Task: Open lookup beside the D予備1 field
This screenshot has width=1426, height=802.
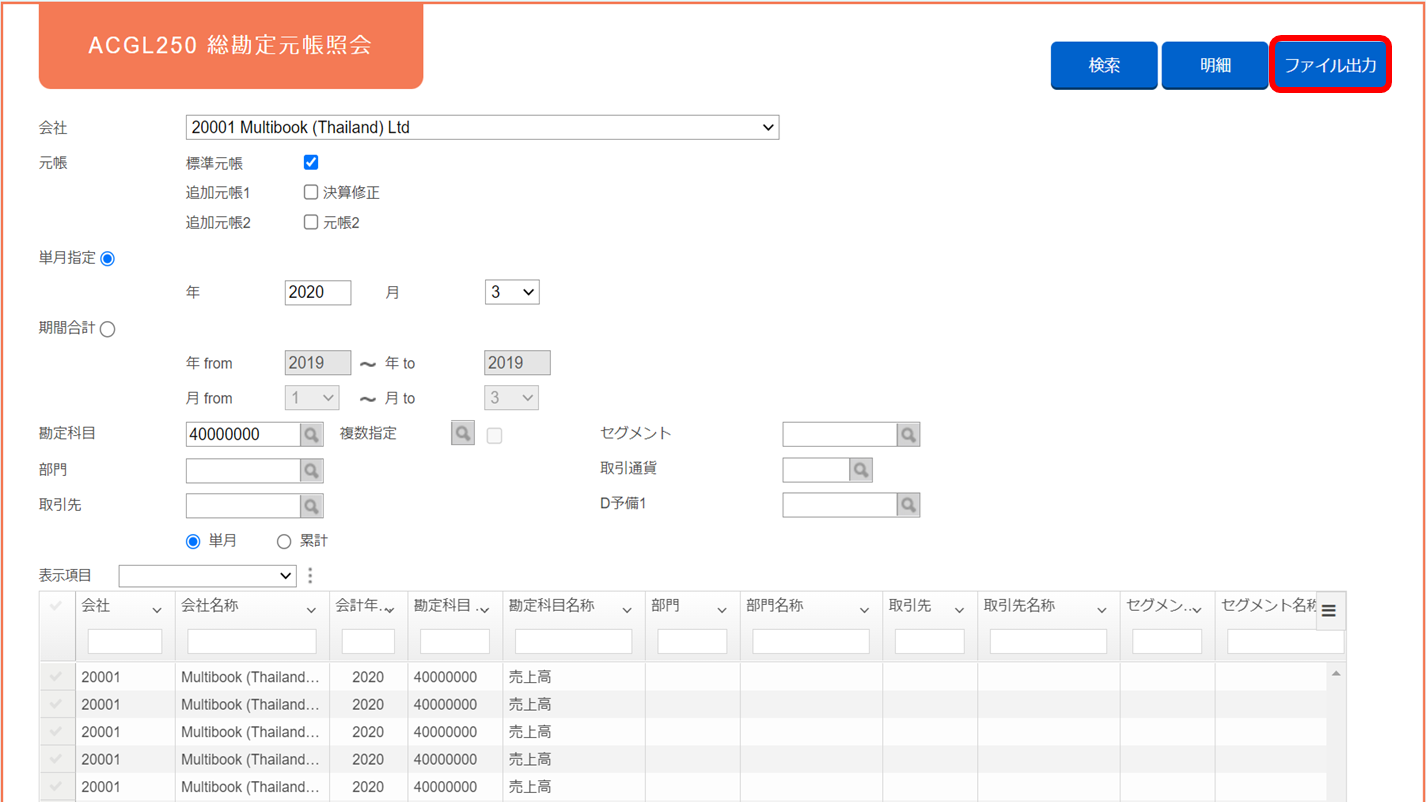Action: tap(908, 505)
